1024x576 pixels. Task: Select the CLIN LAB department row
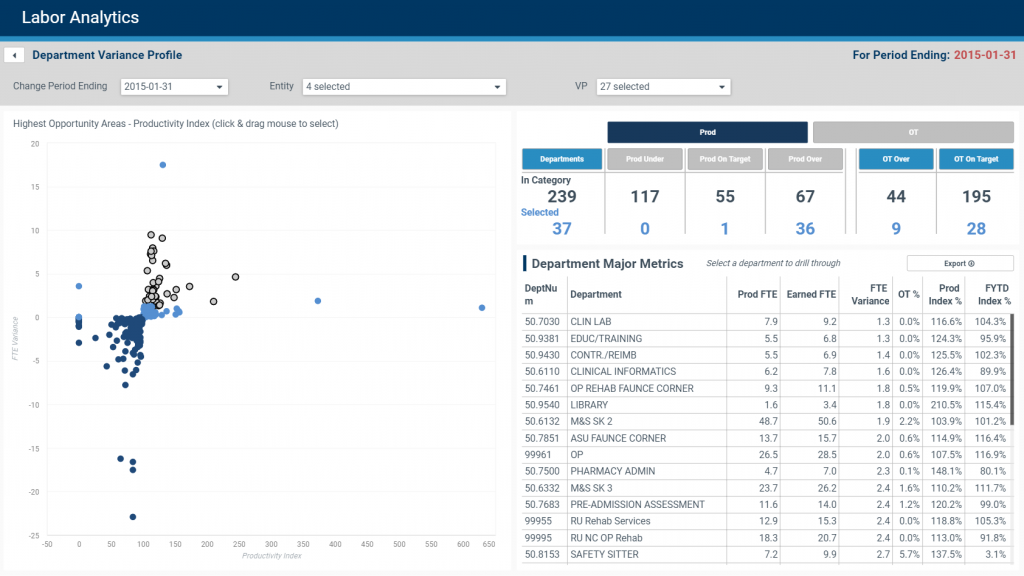700,321
